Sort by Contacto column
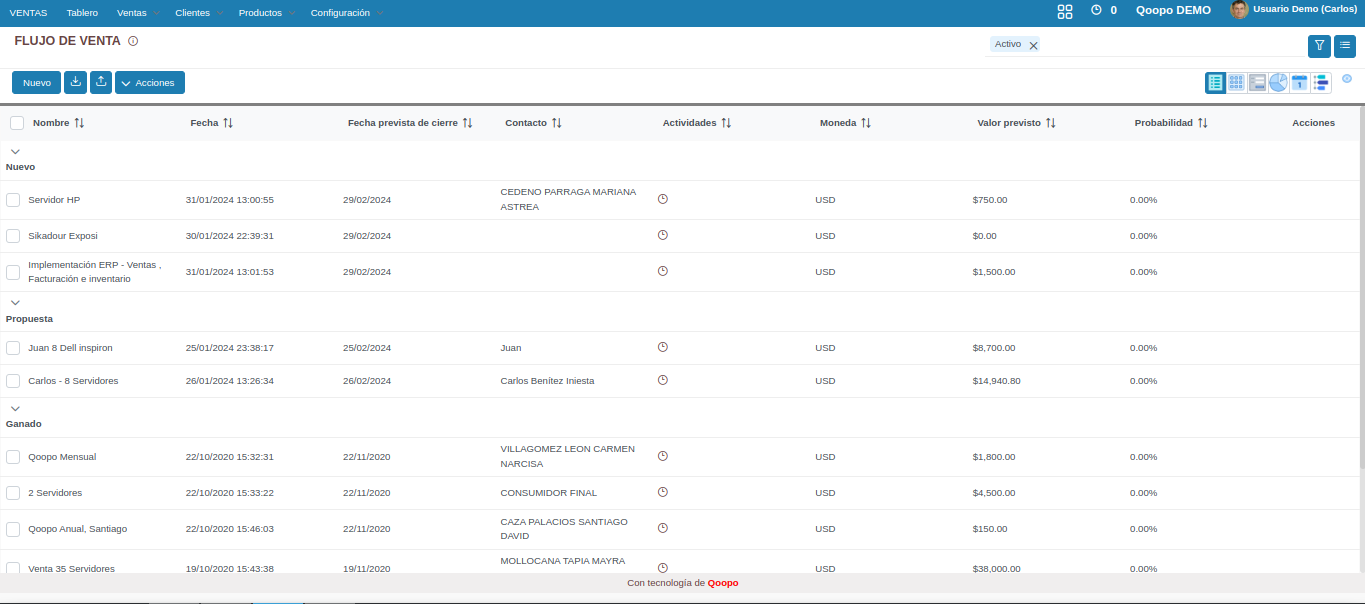 (x=556, y=123)
